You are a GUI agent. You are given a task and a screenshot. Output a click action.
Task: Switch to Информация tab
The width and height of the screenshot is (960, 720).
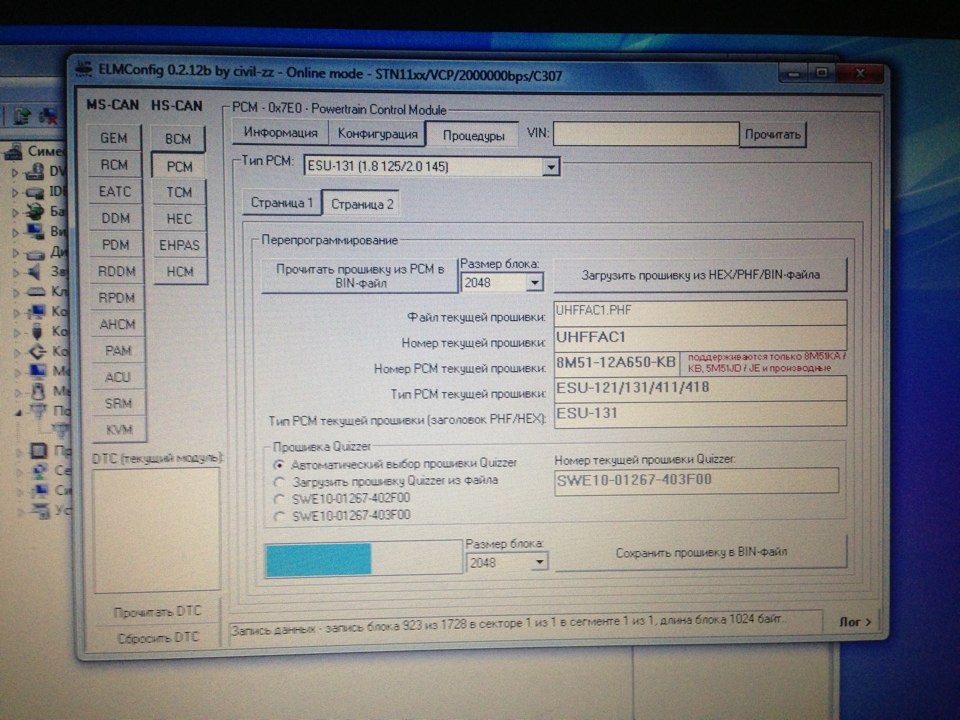[280, 132]
